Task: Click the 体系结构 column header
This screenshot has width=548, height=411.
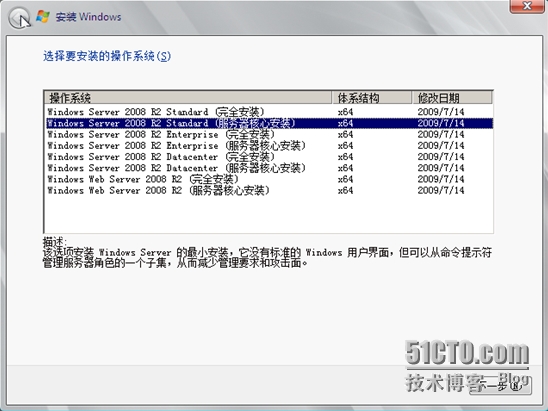Action: pyautogui.click(x=372, y=98)
